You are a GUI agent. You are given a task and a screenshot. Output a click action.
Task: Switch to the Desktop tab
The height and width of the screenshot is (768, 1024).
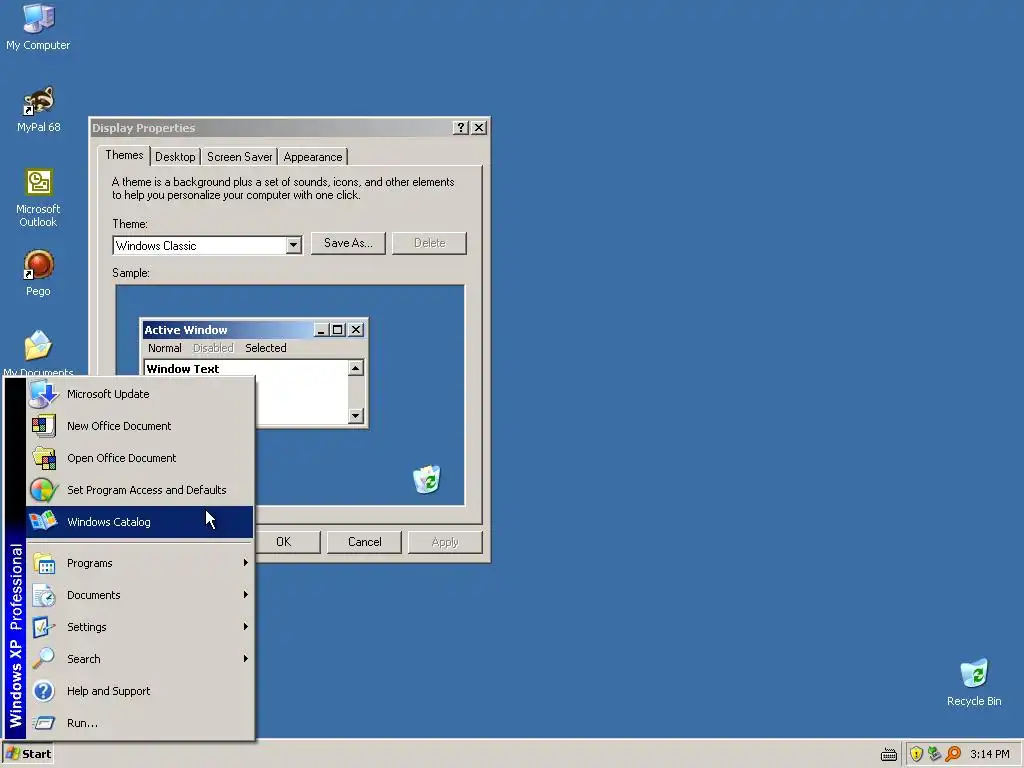tap(175, 157)
